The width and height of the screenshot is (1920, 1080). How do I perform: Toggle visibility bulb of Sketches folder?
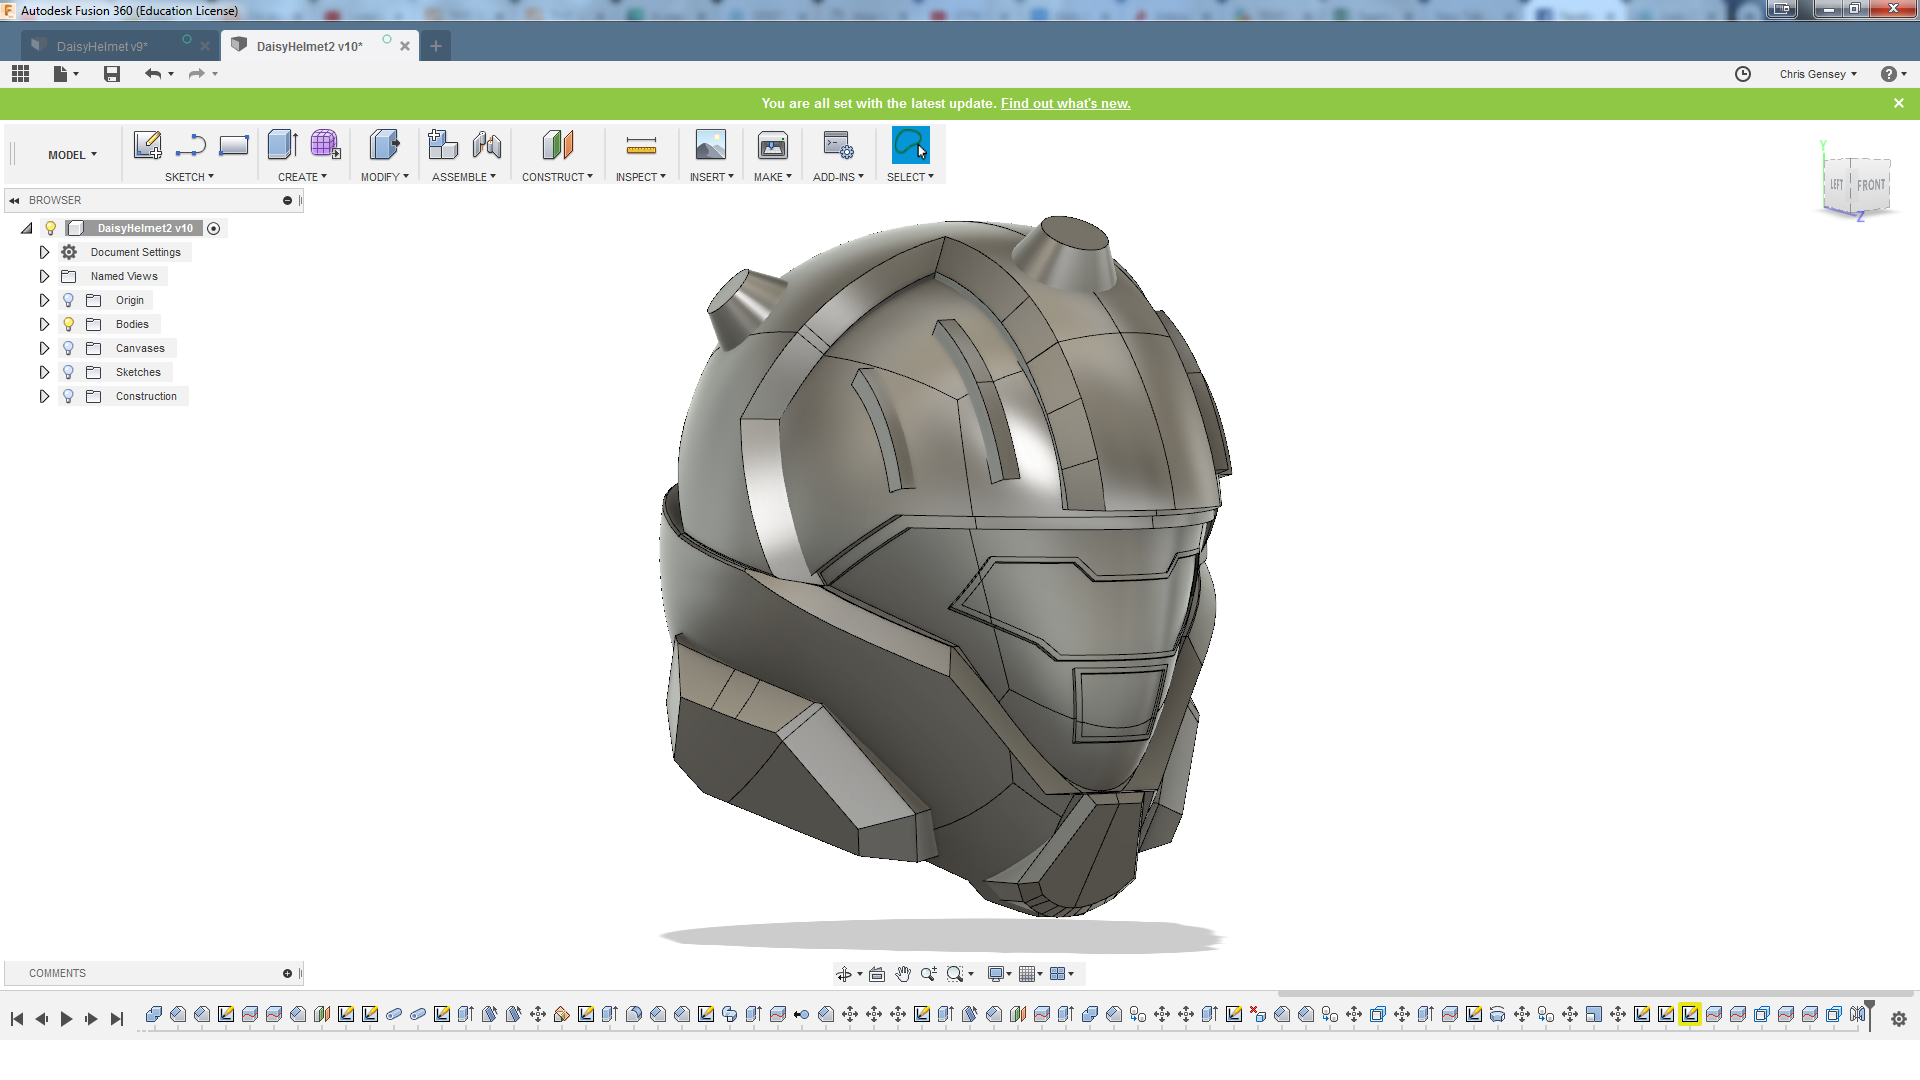pyautogui.click(x=69, y=372)
